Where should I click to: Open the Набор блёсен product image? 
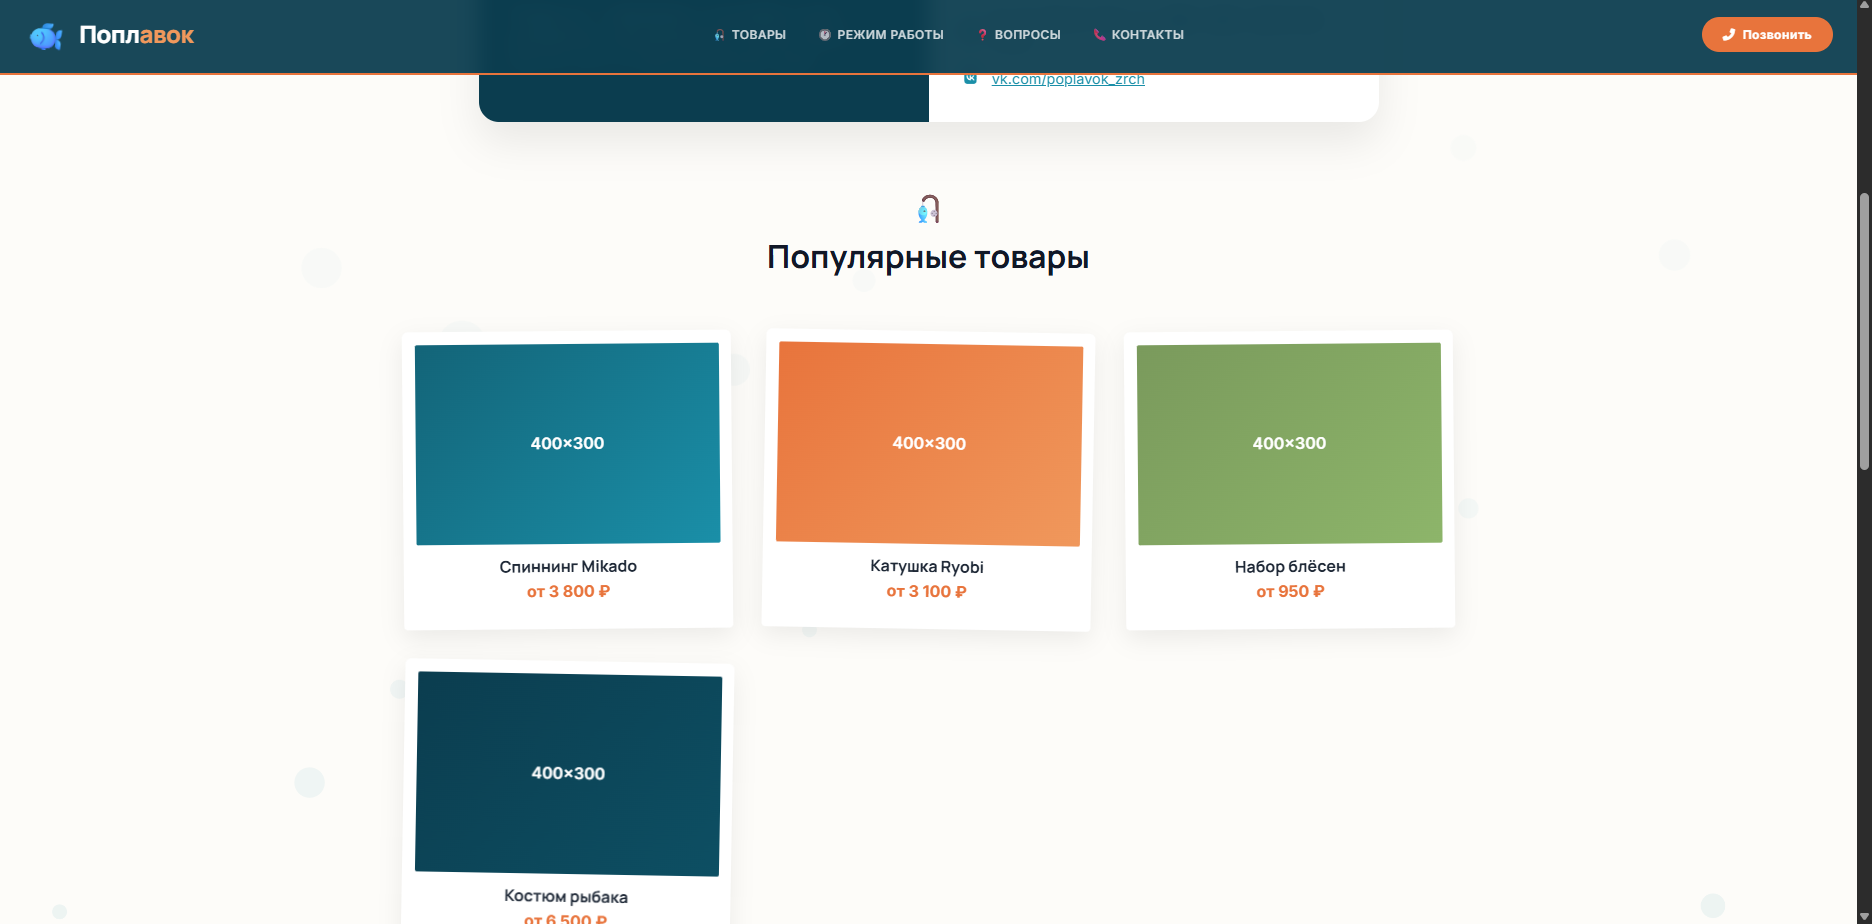tap(1290, 444)
